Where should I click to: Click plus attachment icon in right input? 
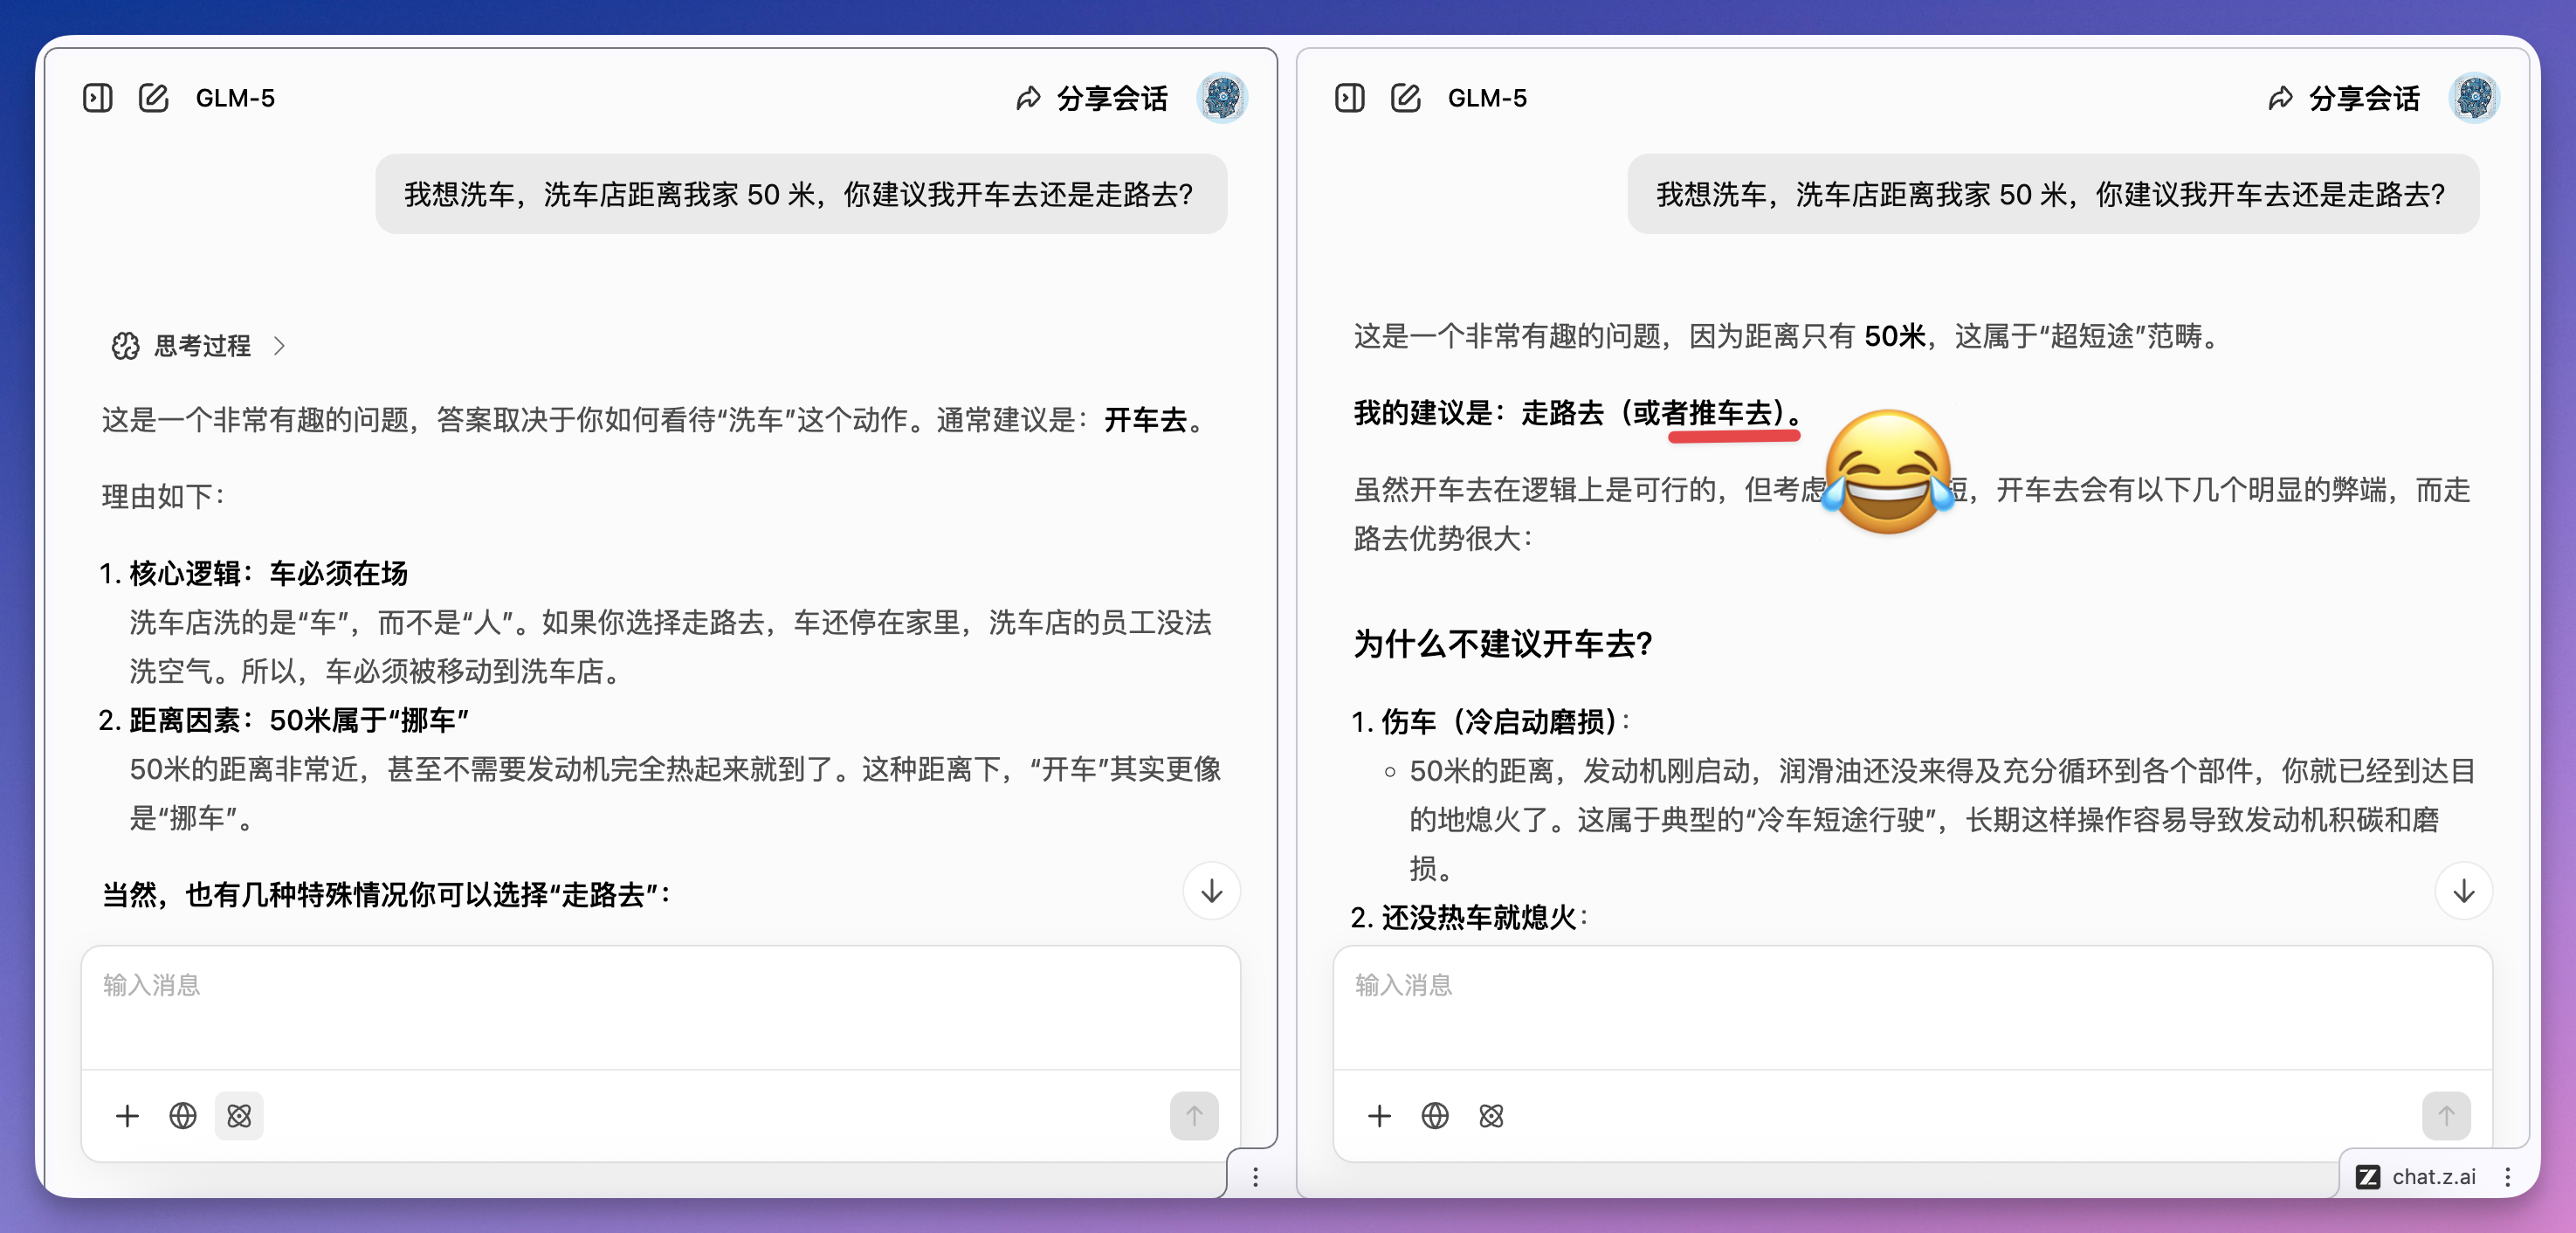click(x=1379, y=1116)
